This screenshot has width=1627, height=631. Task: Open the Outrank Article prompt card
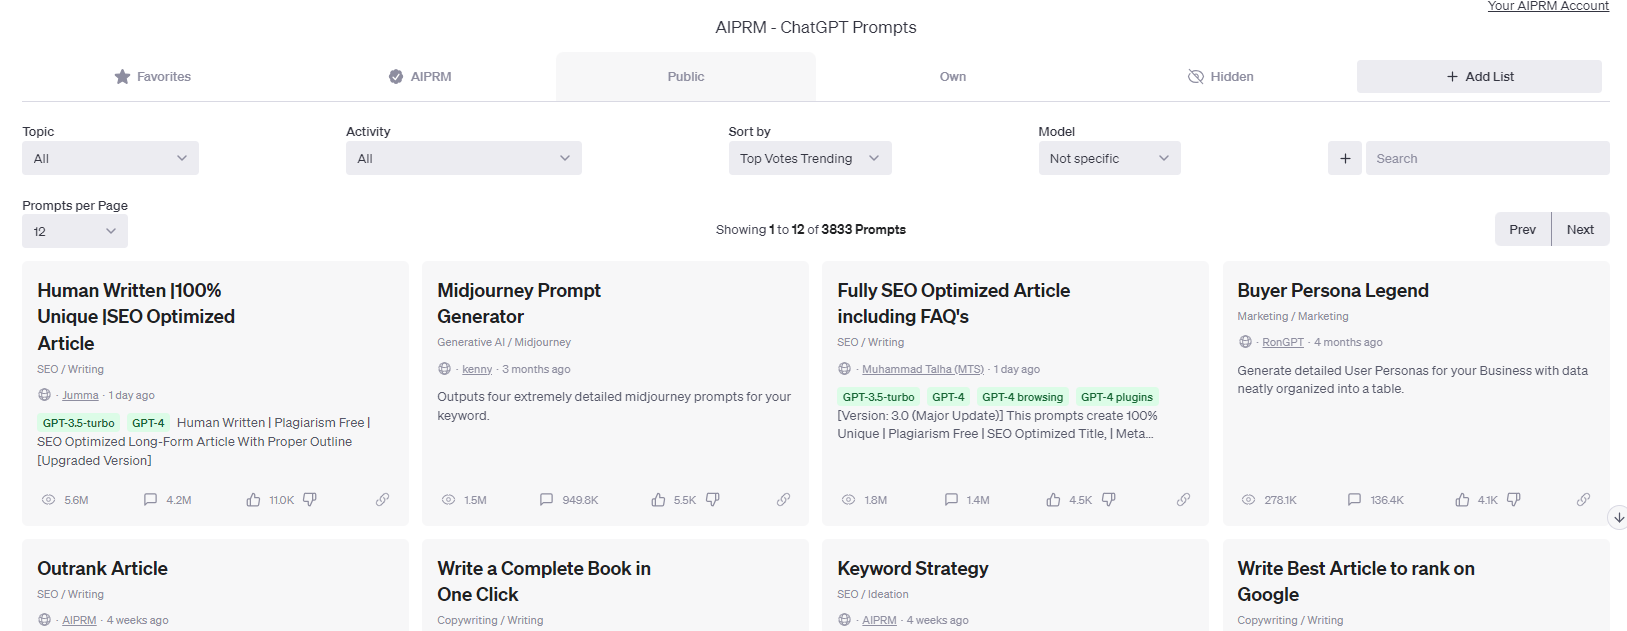[102, 568]
